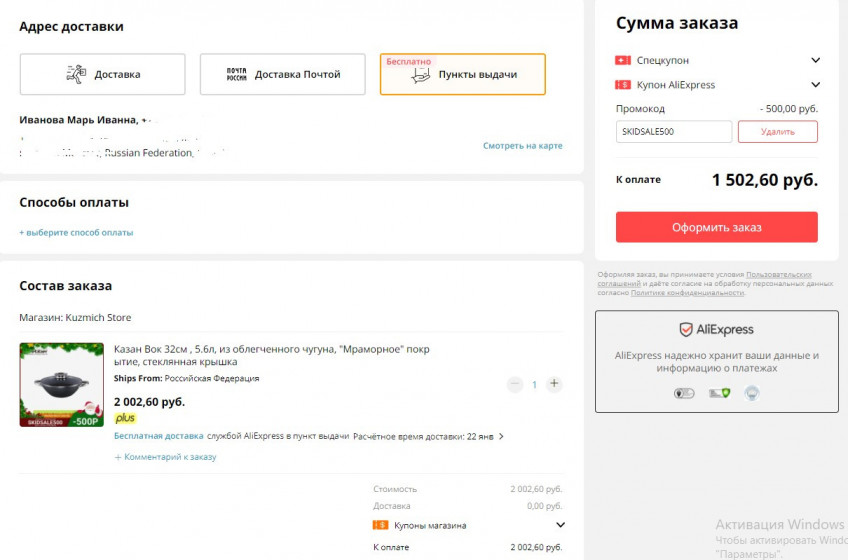Image resolution: width=848 pixels, height=560 pixels.
Task: Click the SKIDSALE500 promo code field
Action: click(674, 131)
